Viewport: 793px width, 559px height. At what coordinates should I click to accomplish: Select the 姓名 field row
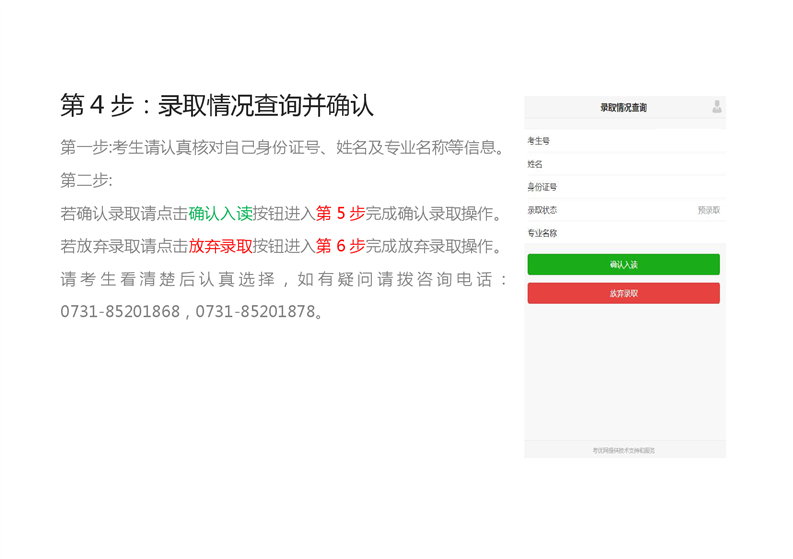pos(624,164)
